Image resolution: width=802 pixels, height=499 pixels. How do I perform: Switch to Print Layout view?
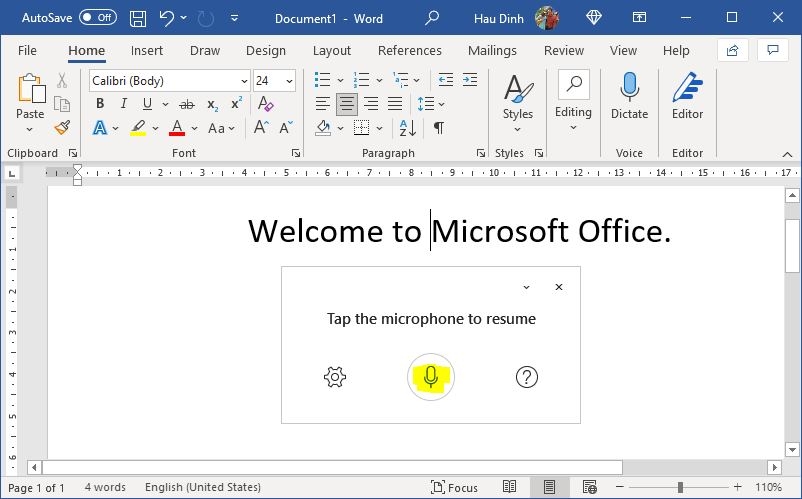pyautogui.click(x=549, y=487)
